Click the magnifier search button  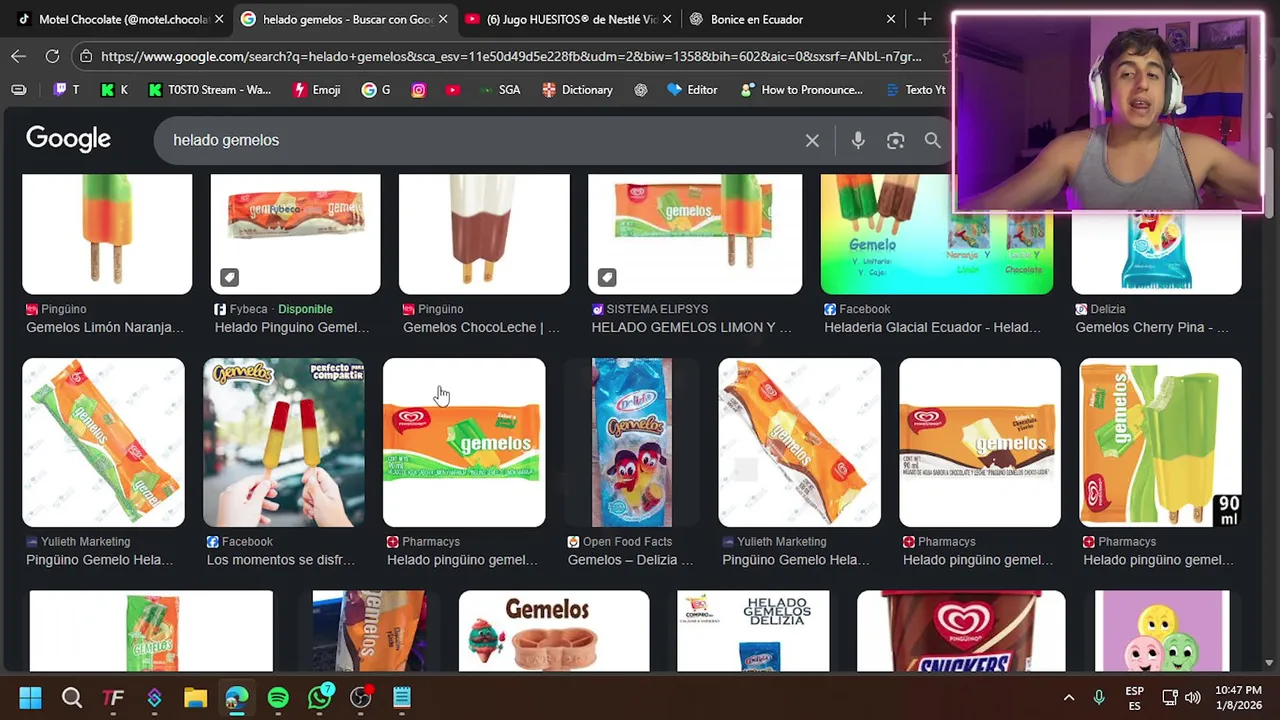point(932,141)
